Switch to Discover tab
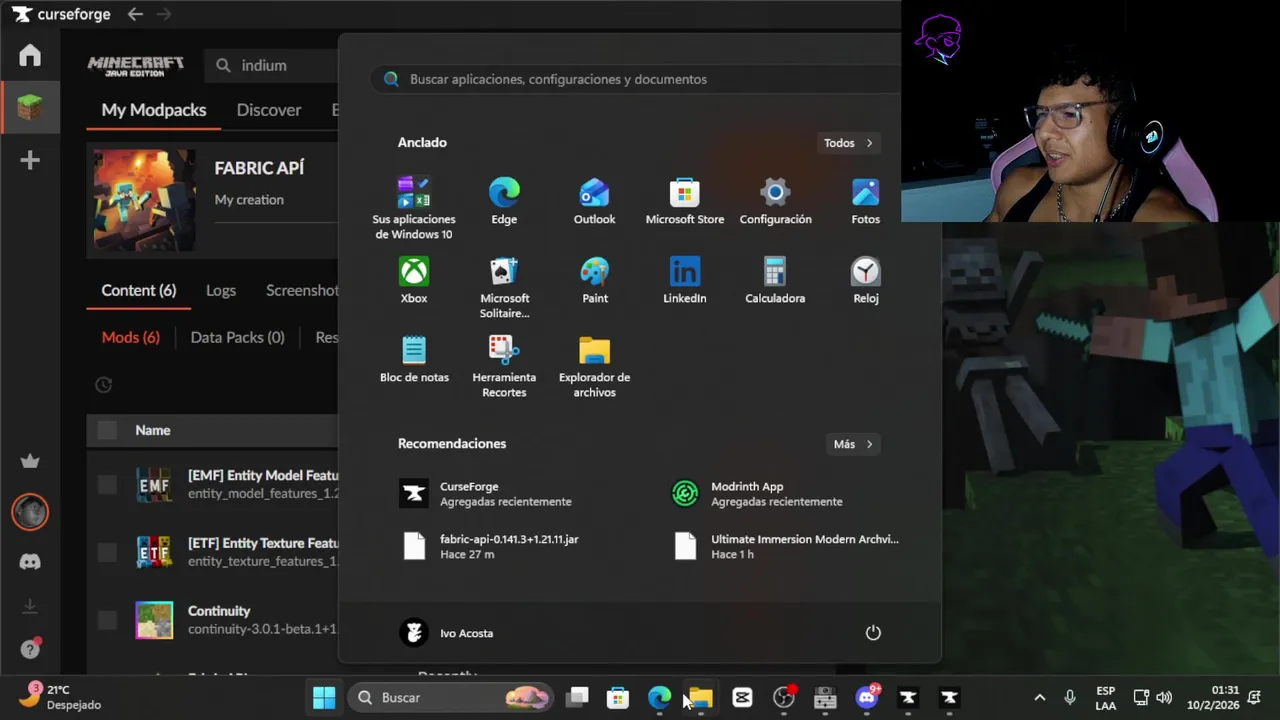1280x720 pixels. 269,110
